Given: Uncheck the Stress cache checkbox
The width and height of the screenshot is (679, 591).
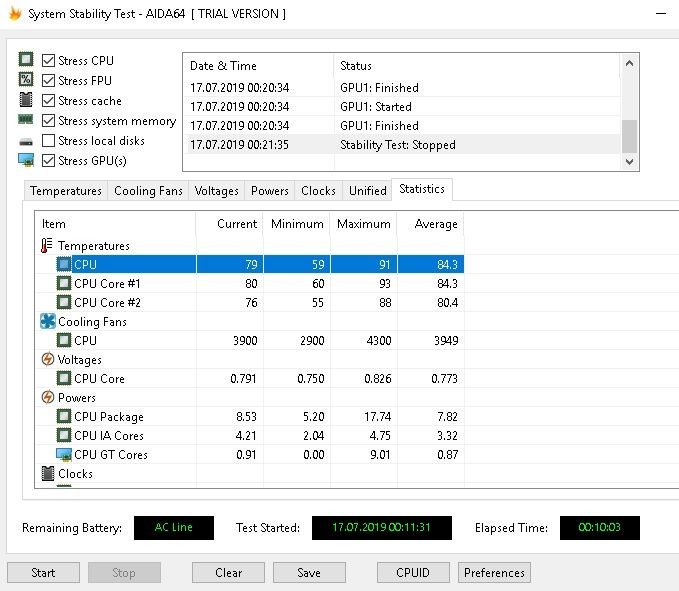Looking at the screenshot, I should [48, 100].
